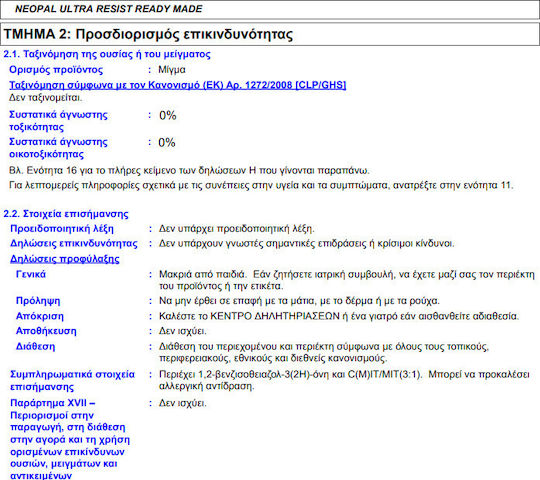Select the 2.1. Ταξινόμηση της ουσίας heading
This screenshot has width=540, height=480.
[x=107, y=54]
